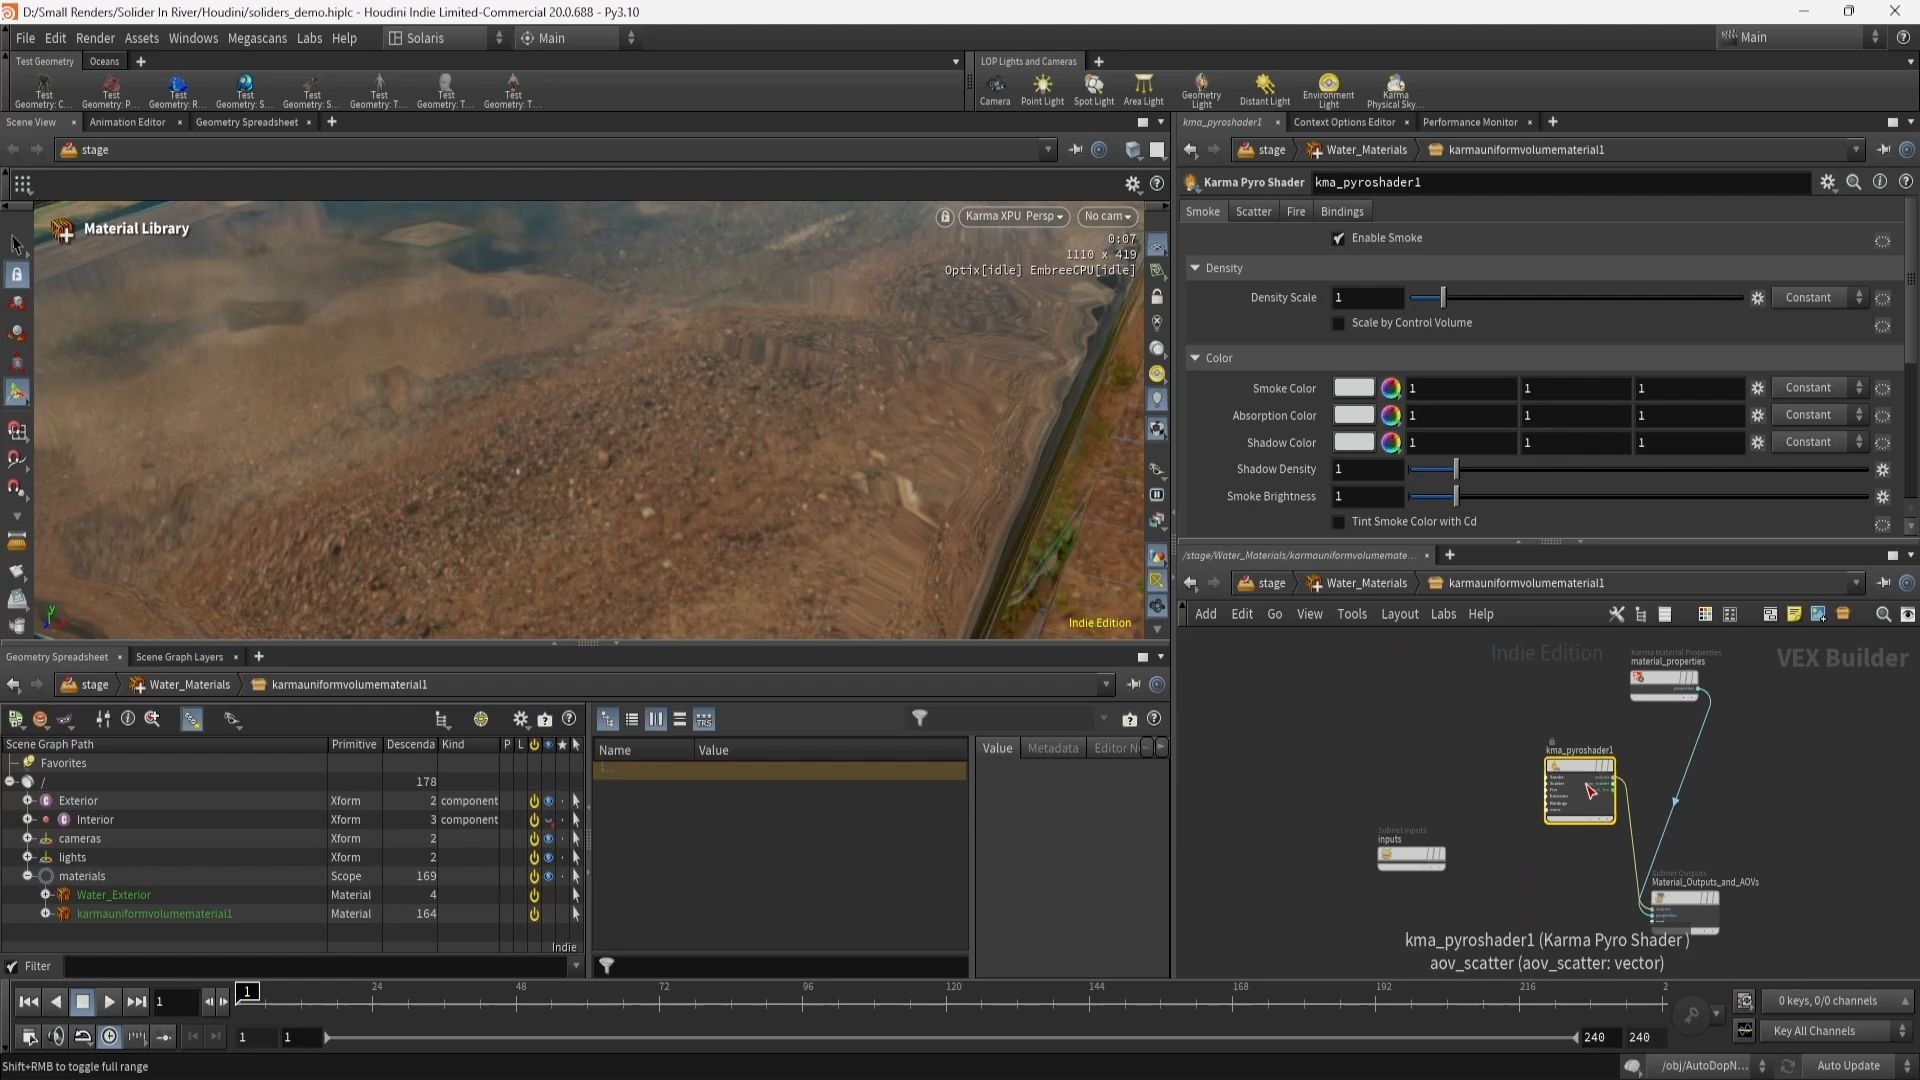Open Density Scale Constant dropdown
Image resolution: width=1920 pixels, height=1080 pixels.
coord(1819,298)
